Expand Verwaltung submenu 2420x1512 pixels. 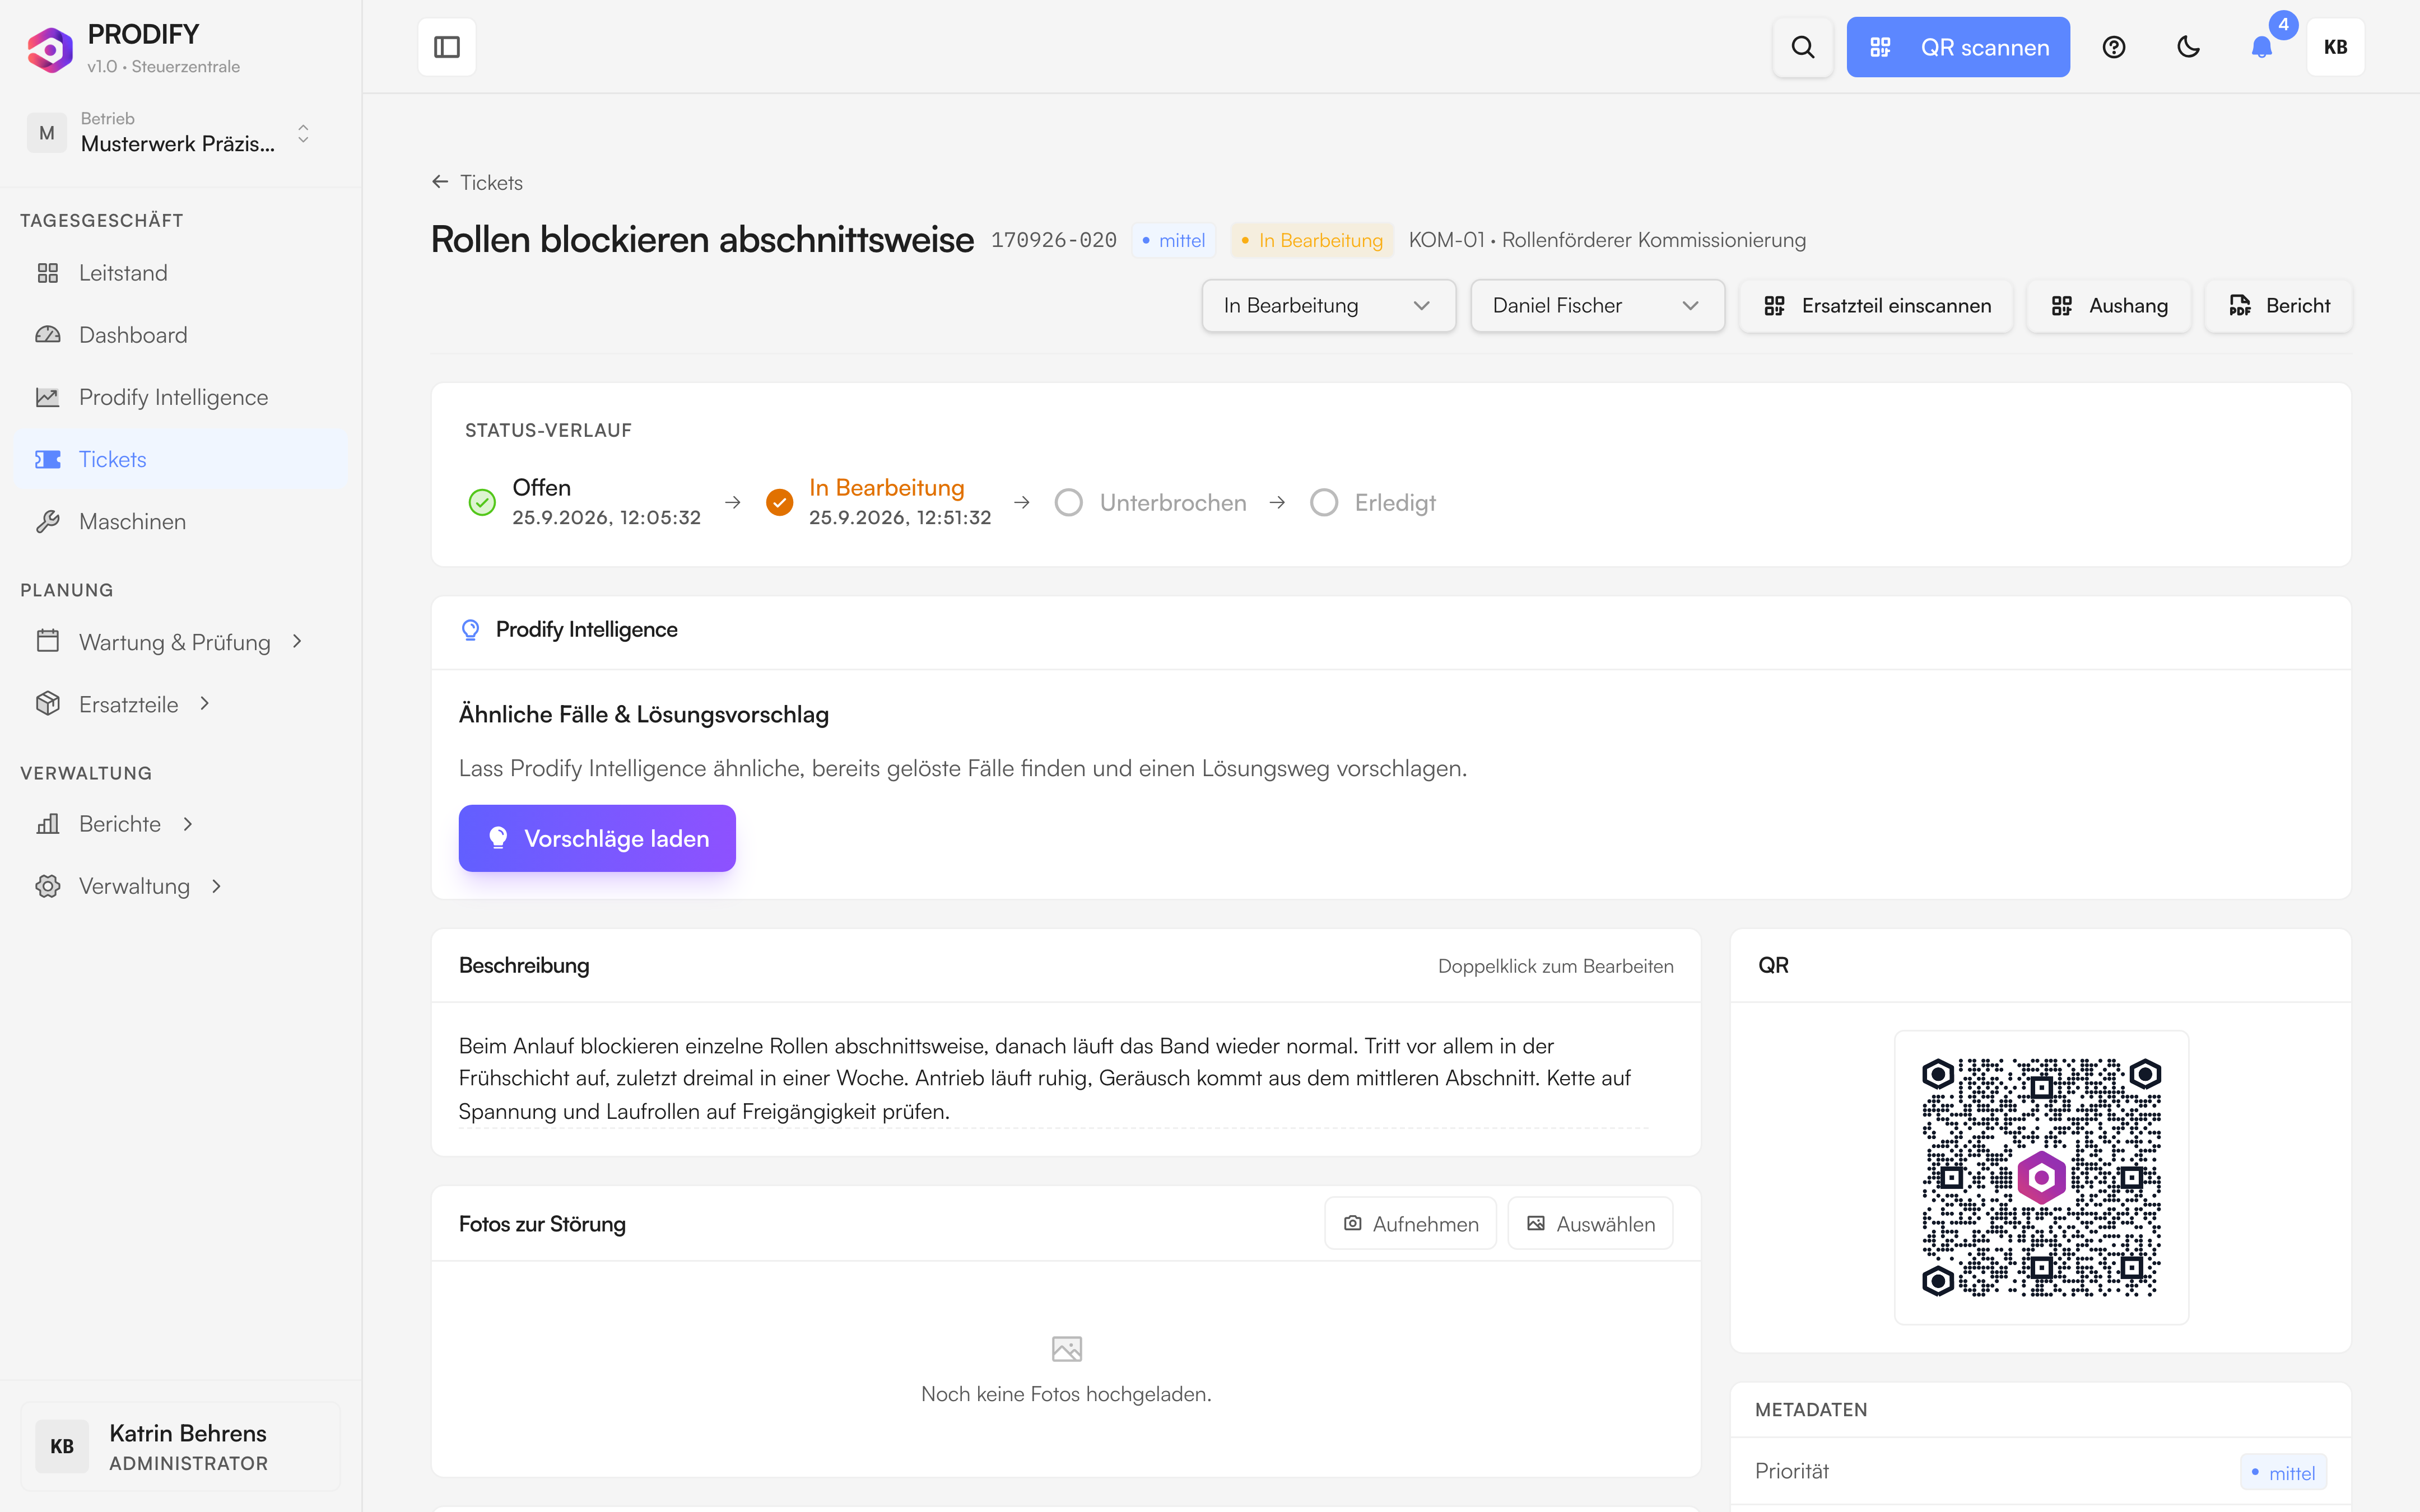pyautogui.click(x=180, y=886)
